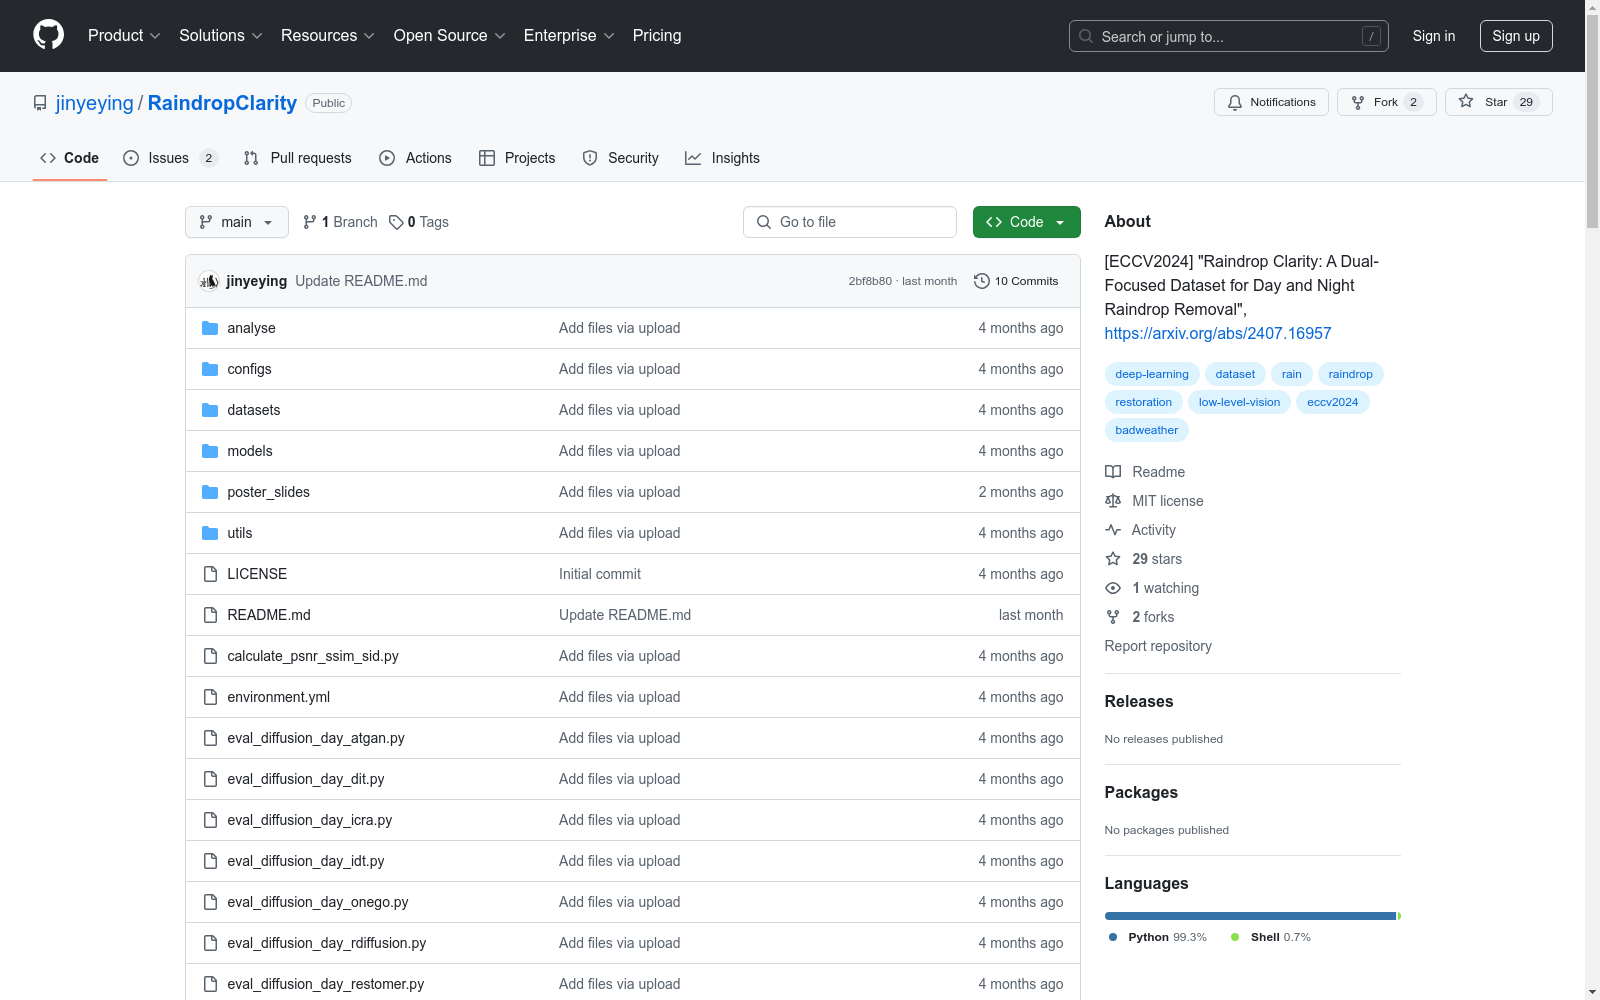Click the tag icon next to Tags

(396, 222)
